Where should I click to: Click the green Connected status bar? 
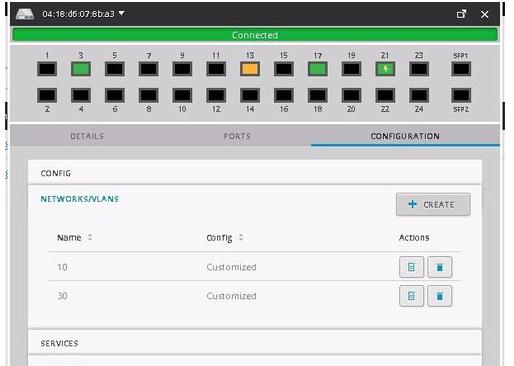point(255,35)
